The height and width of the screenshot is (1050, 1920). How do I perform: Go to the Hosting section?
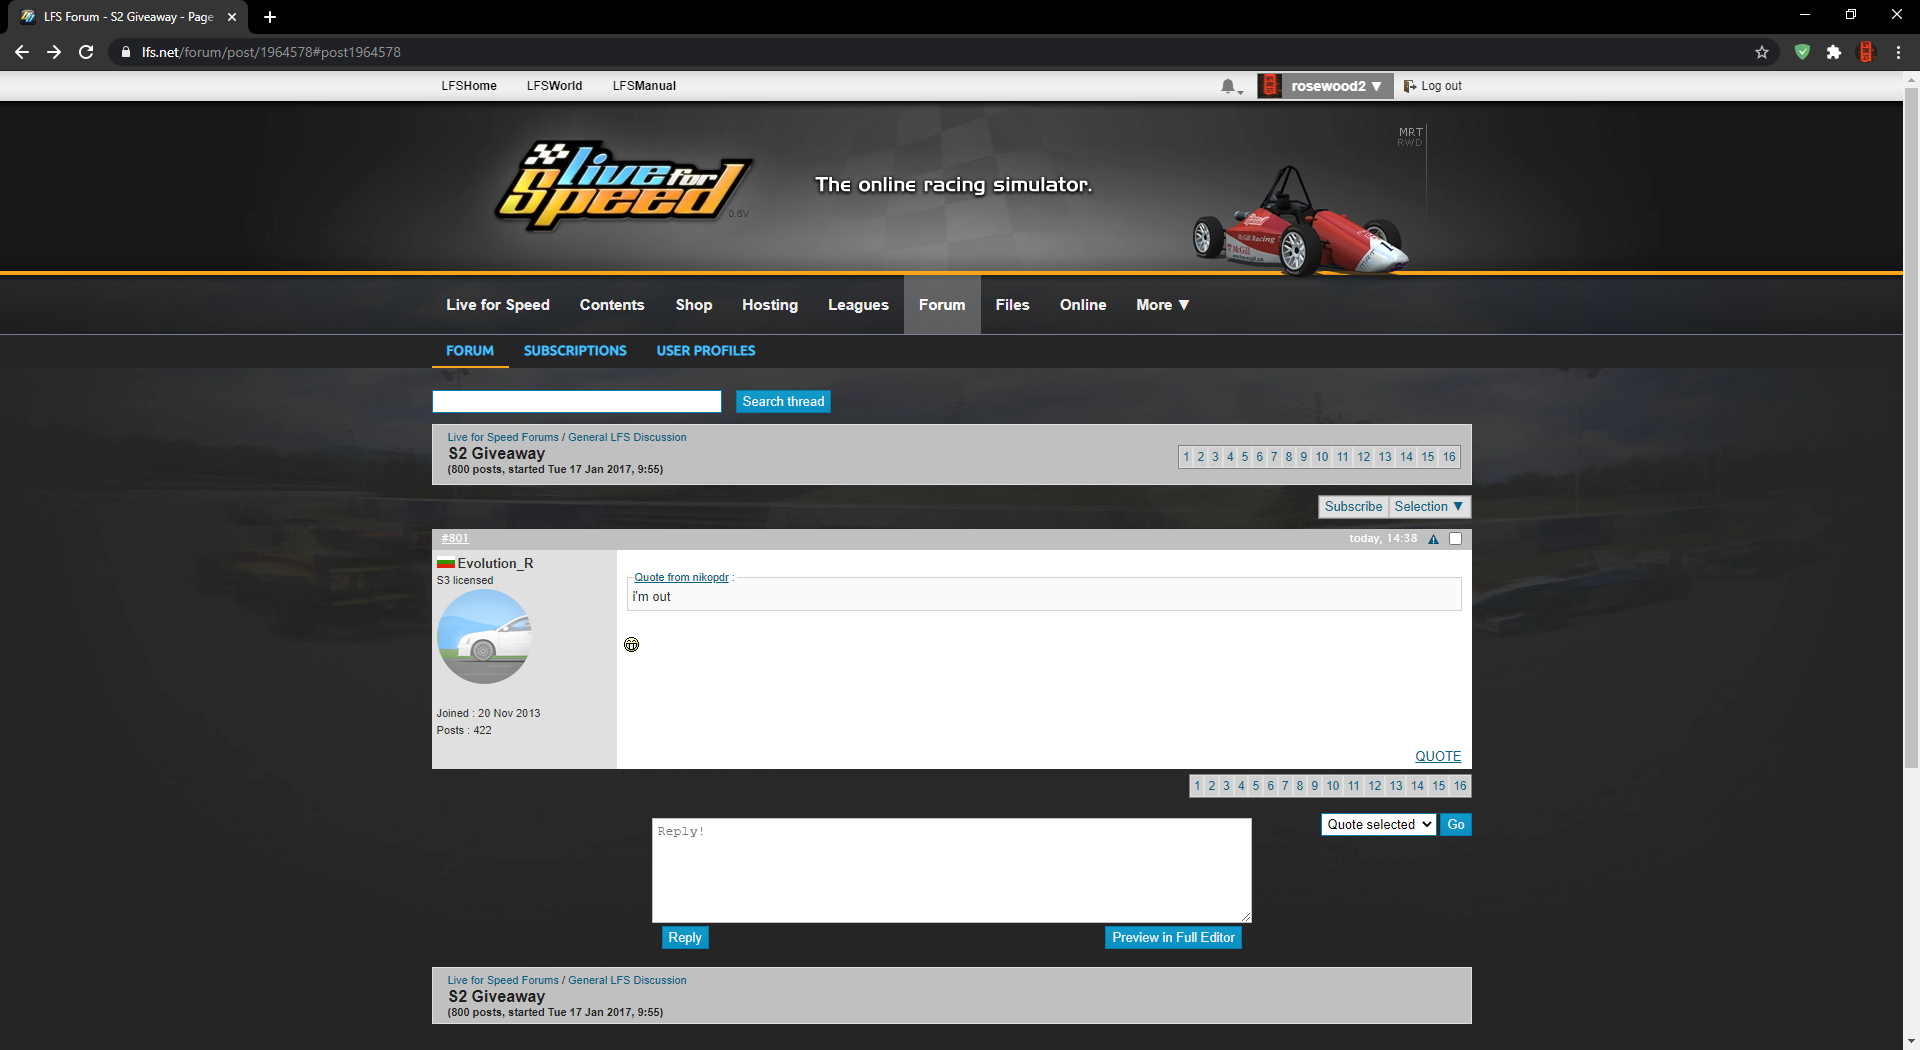(x=770, y=305)
